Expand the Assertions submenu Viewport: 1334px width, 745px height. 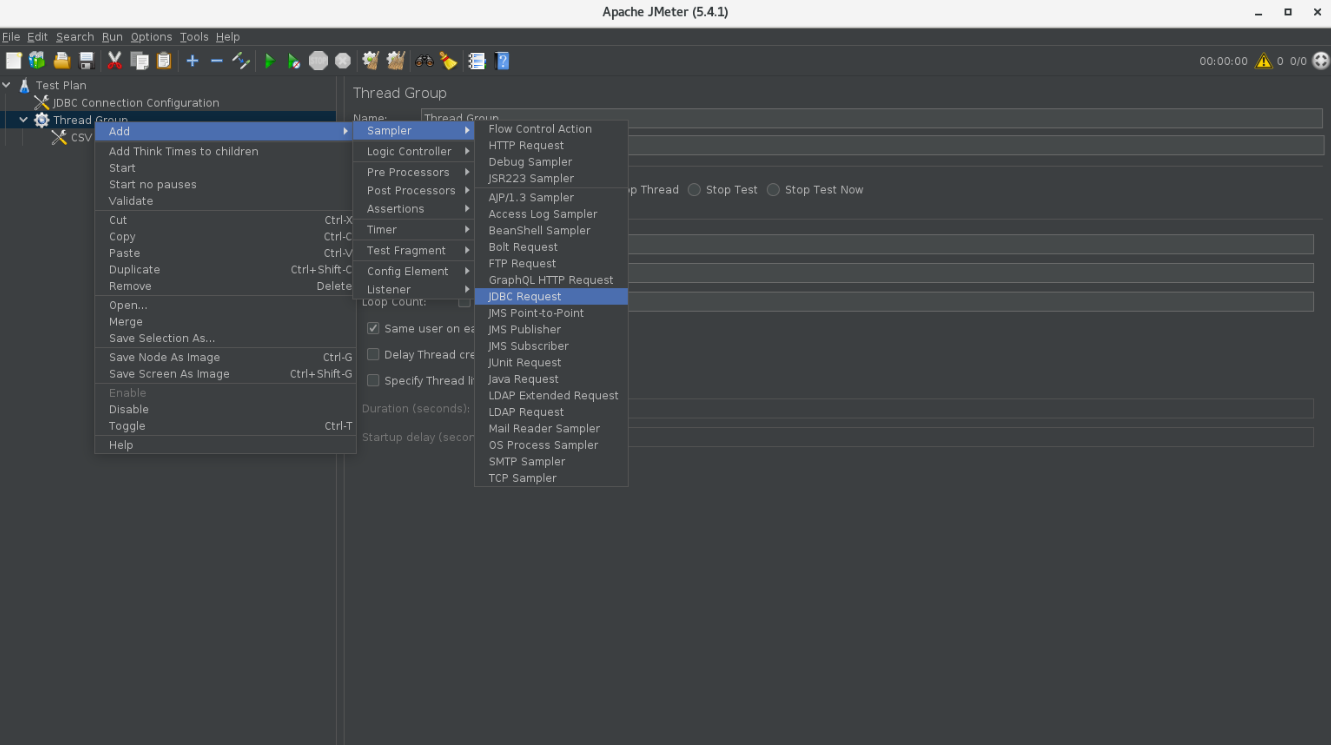pos(413,209)
